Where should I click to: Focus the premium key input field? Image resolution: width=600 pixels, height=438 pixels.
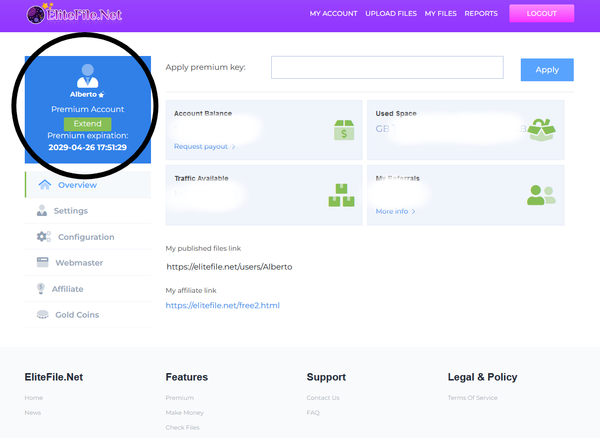387,68
